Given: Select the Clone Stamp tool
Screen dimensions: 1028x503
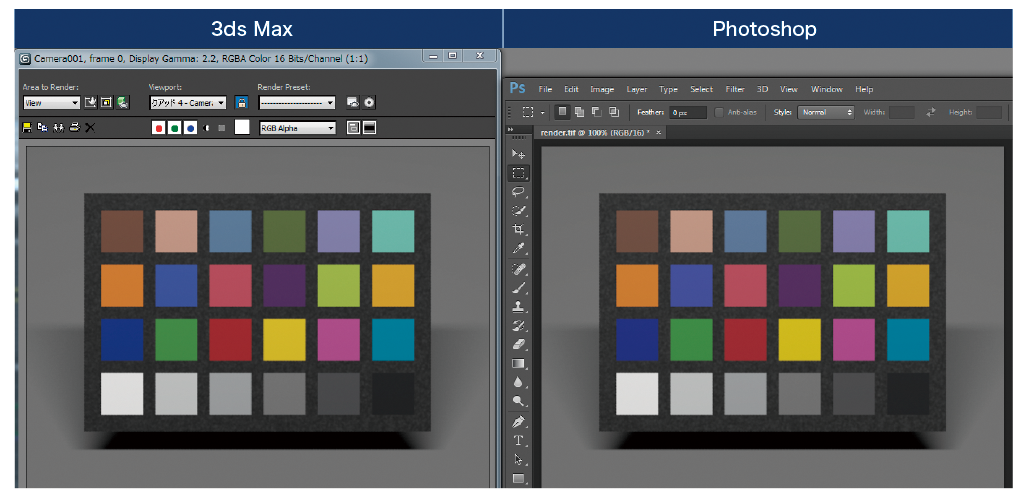Looking at the screenshot, I should (519, 306).
